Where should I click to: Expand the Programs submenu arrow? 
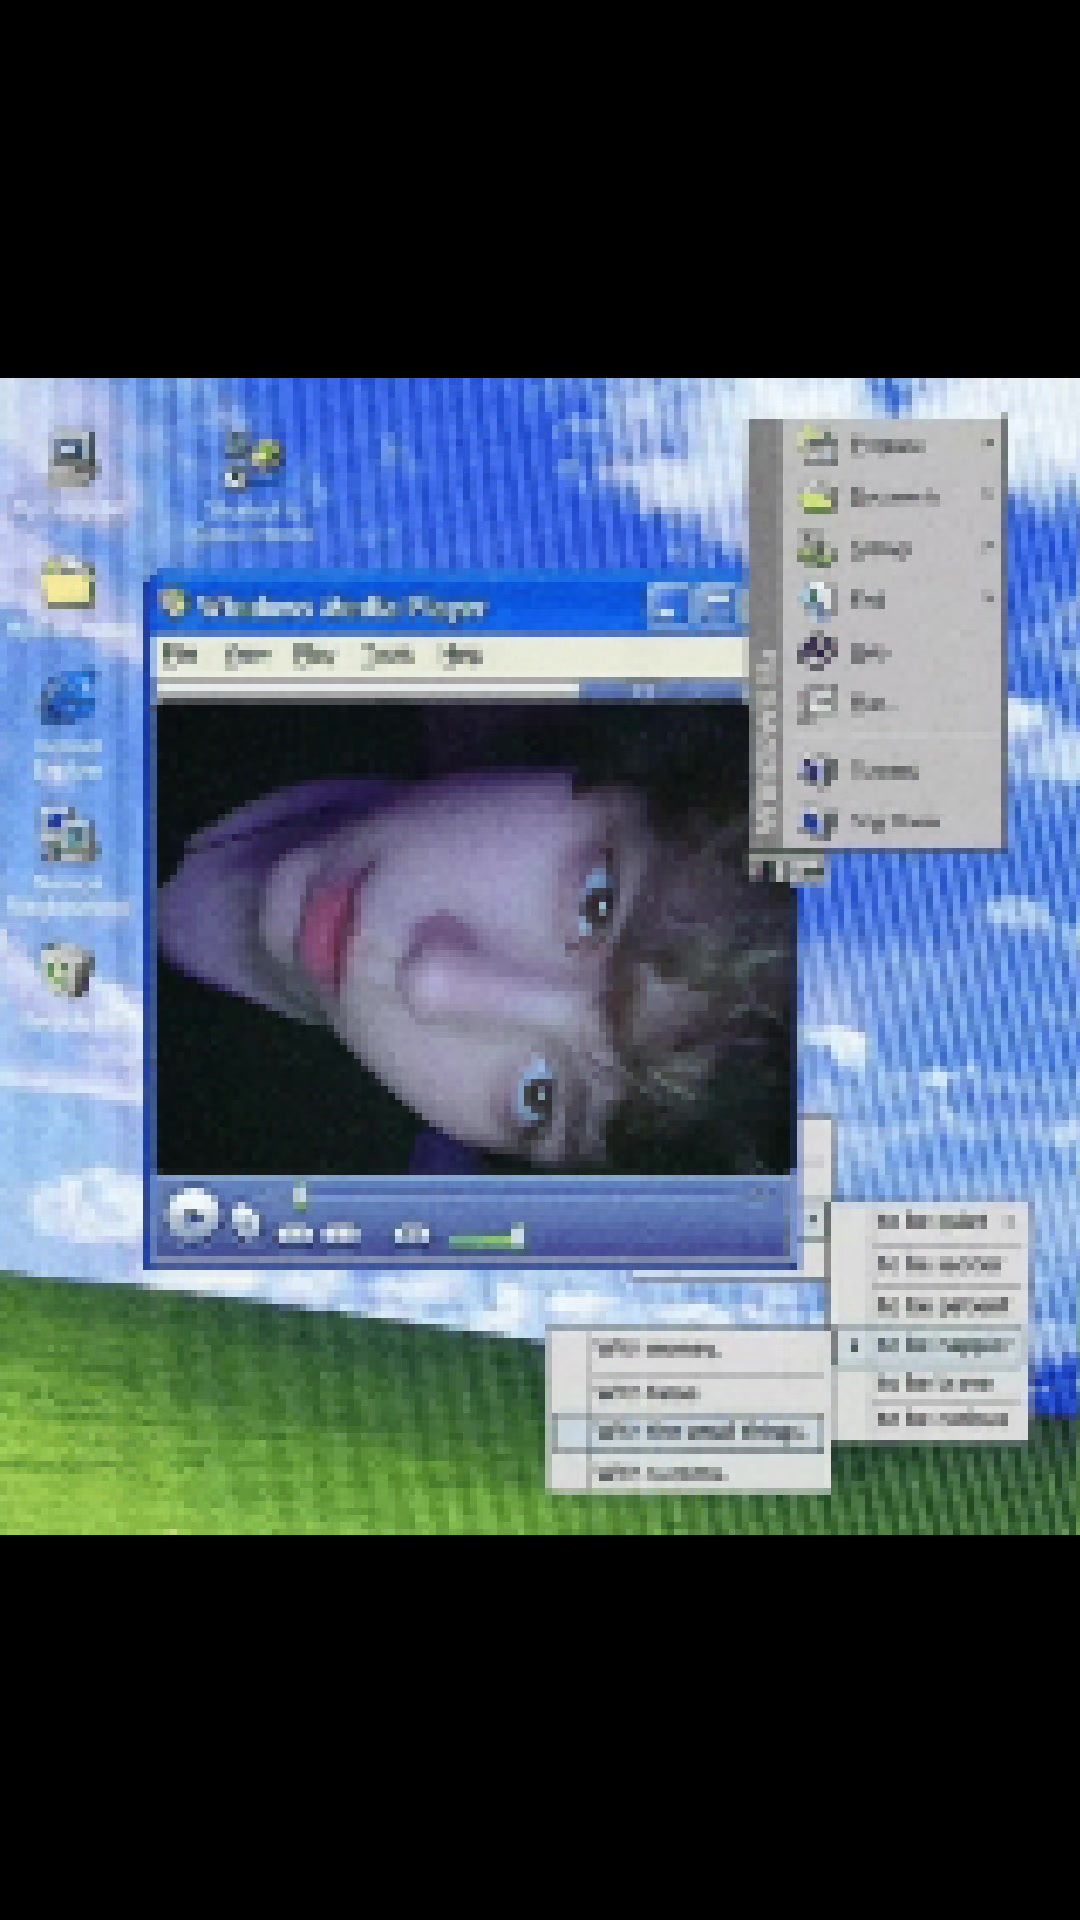[x=988, y=442]
